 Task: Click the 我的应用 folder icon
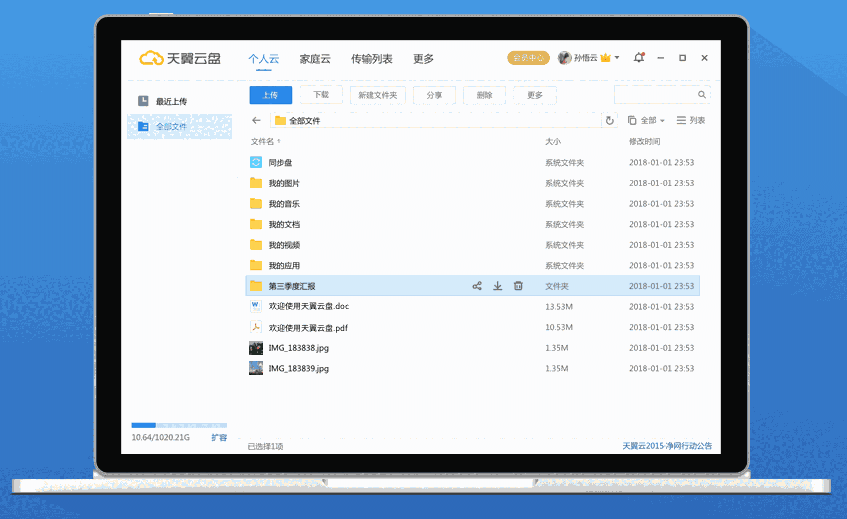tap(256, 265)
